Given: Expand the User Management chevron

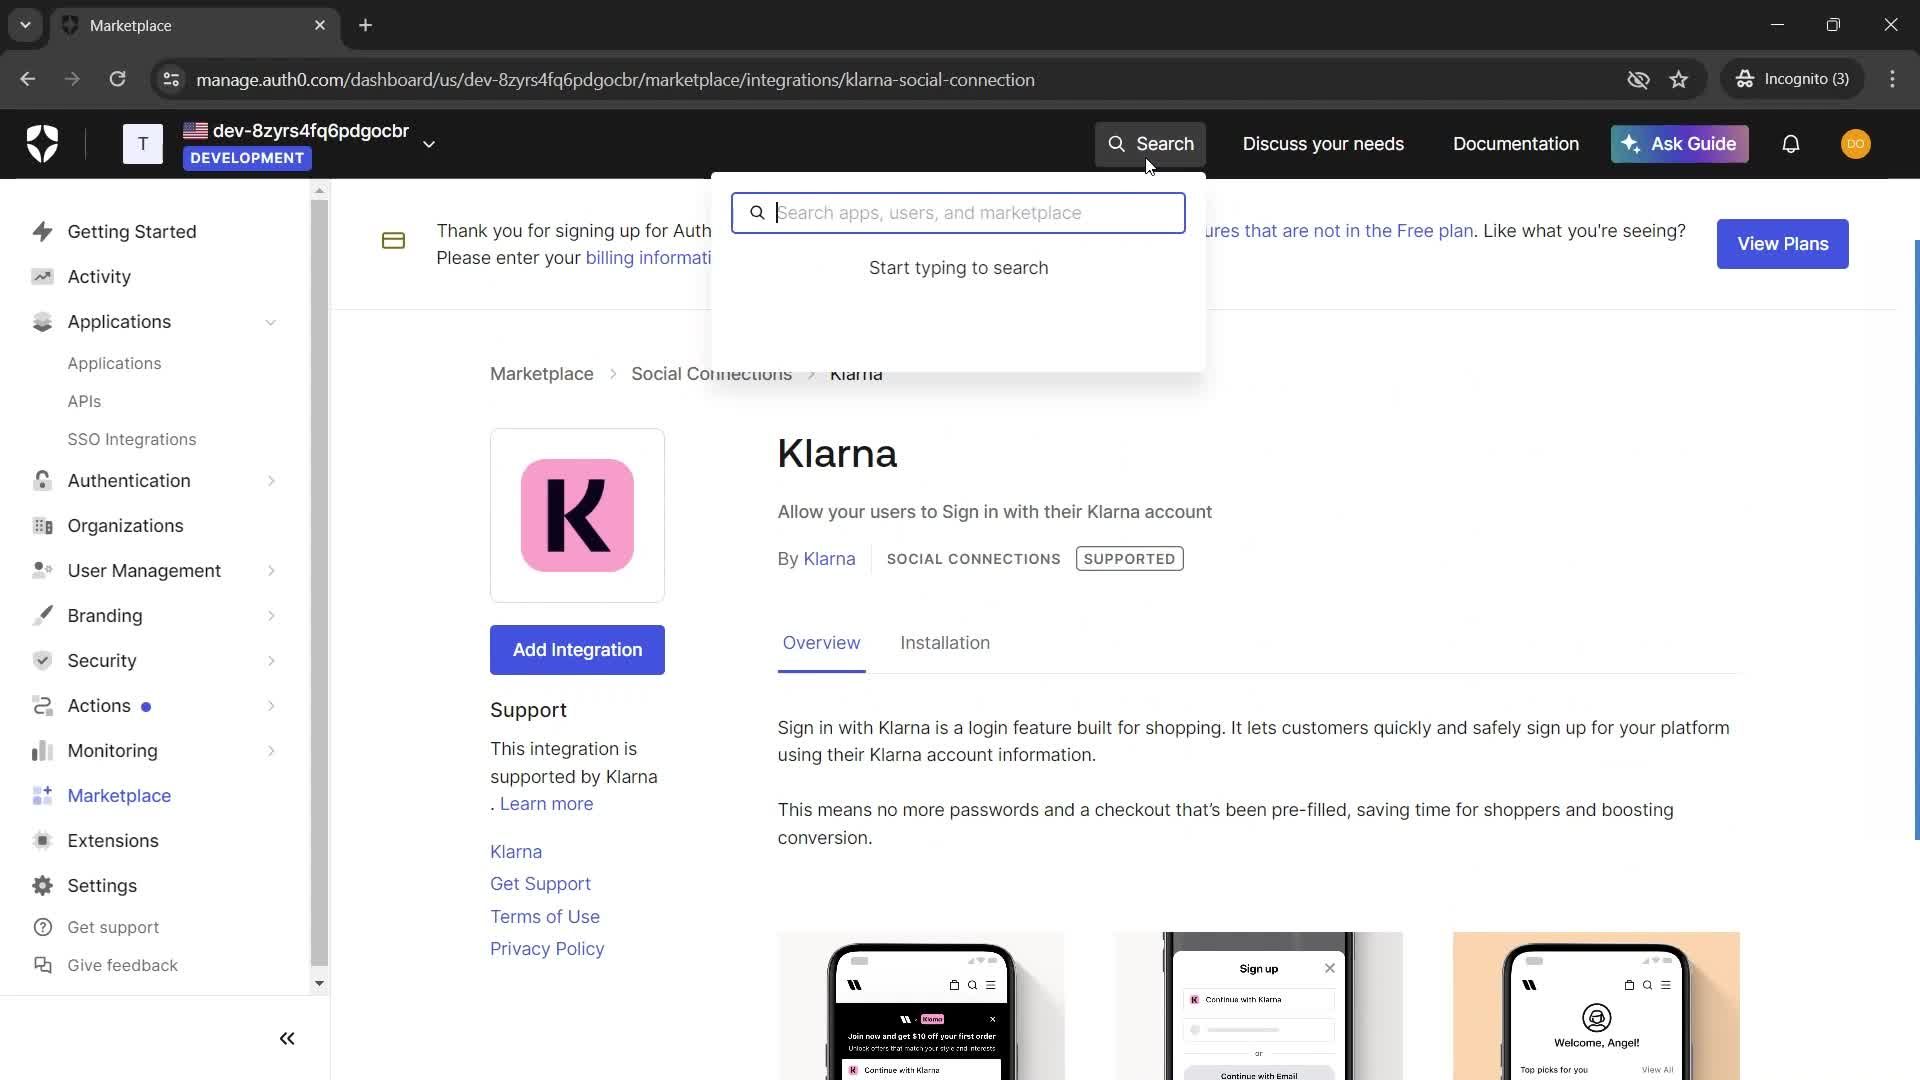Looking at the screenshot, I should click(x=271, y=571).
